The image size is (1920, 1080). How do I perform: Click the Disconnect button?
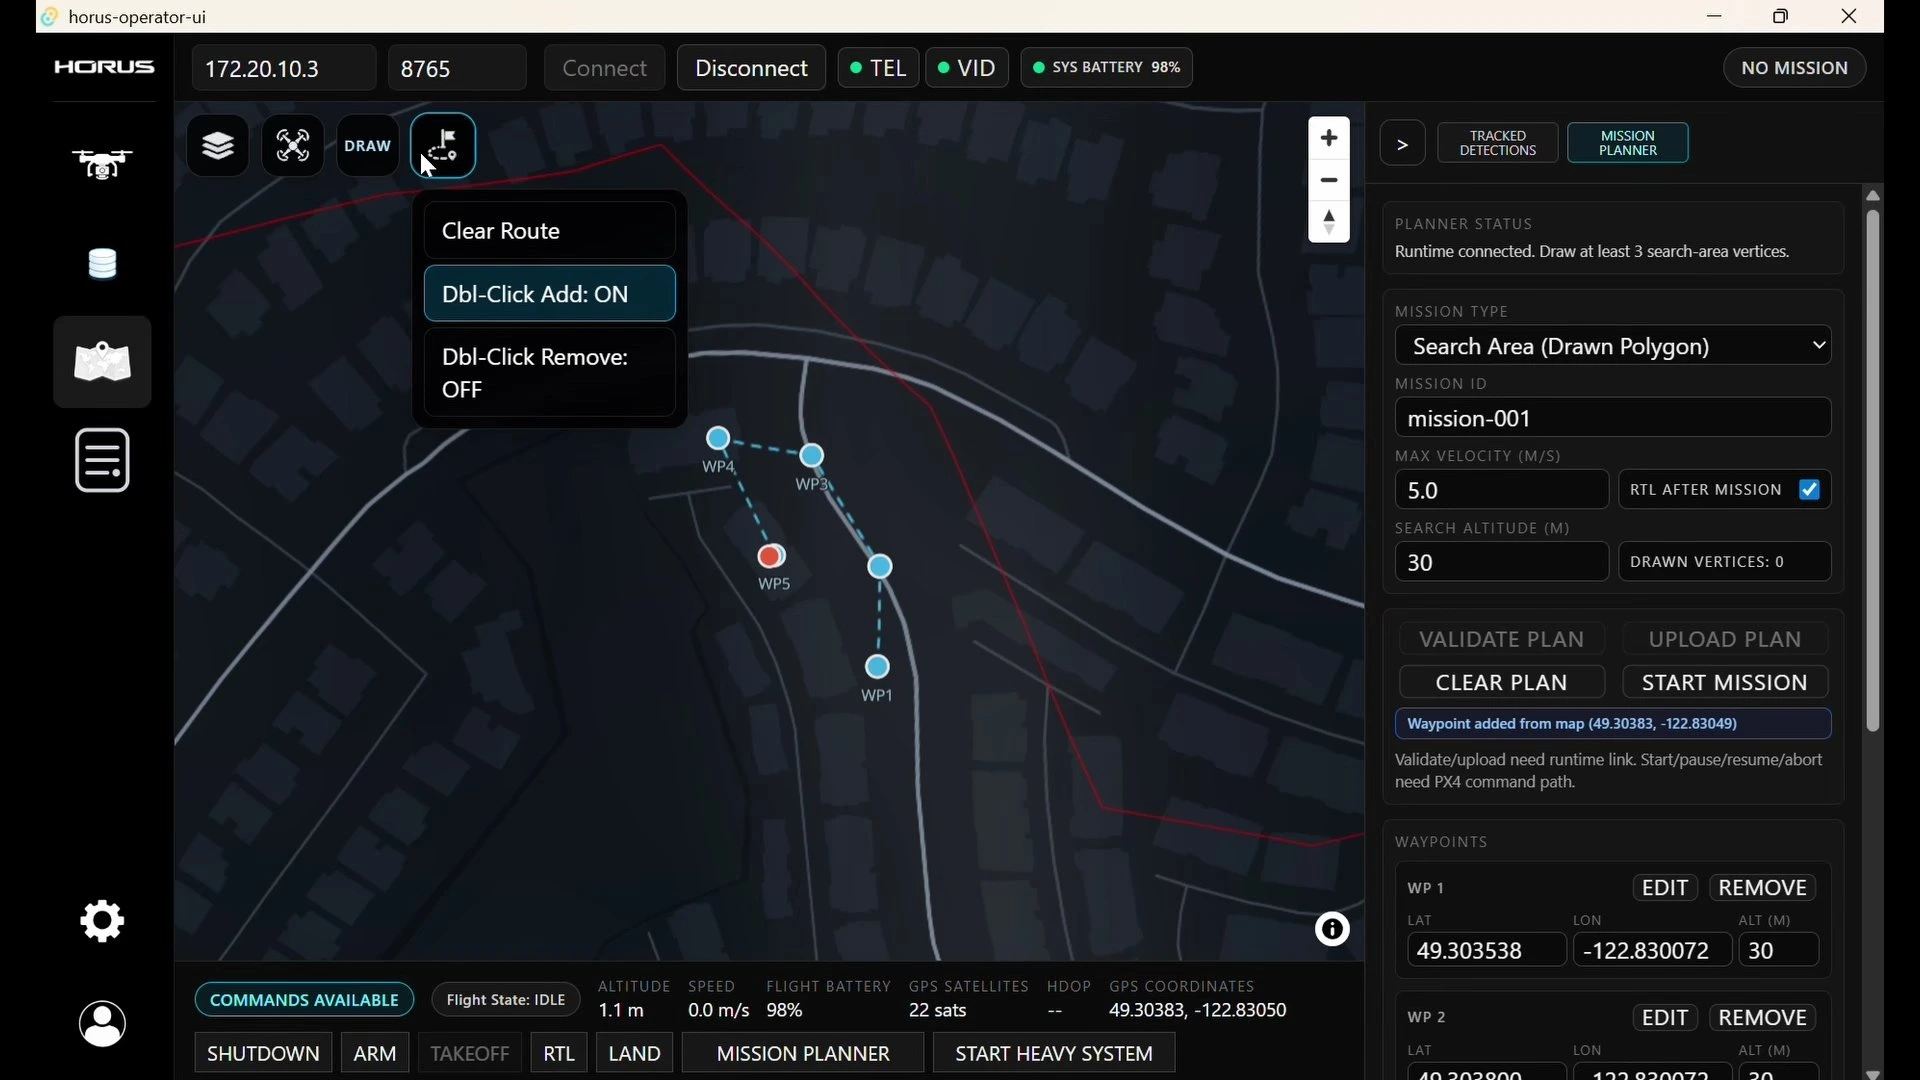751,68
